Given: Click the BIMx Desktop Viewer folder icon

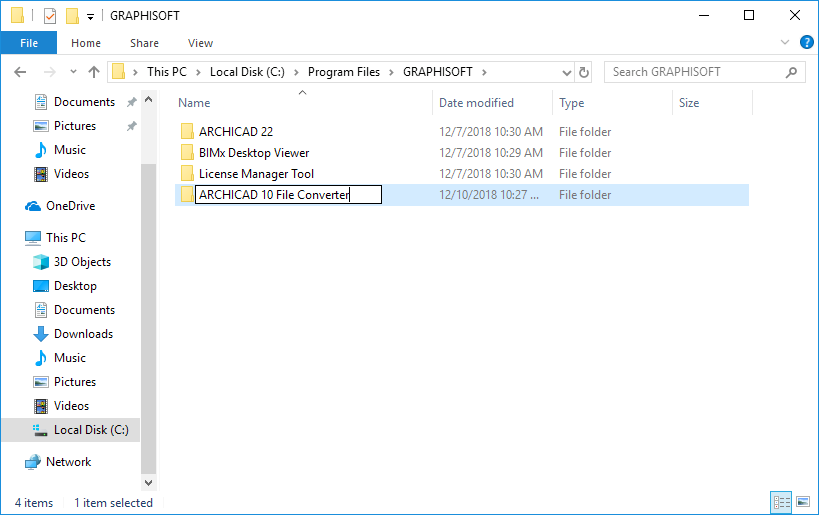Looking at the screenshot, I should pyautogui.click(x=187, y=153).
